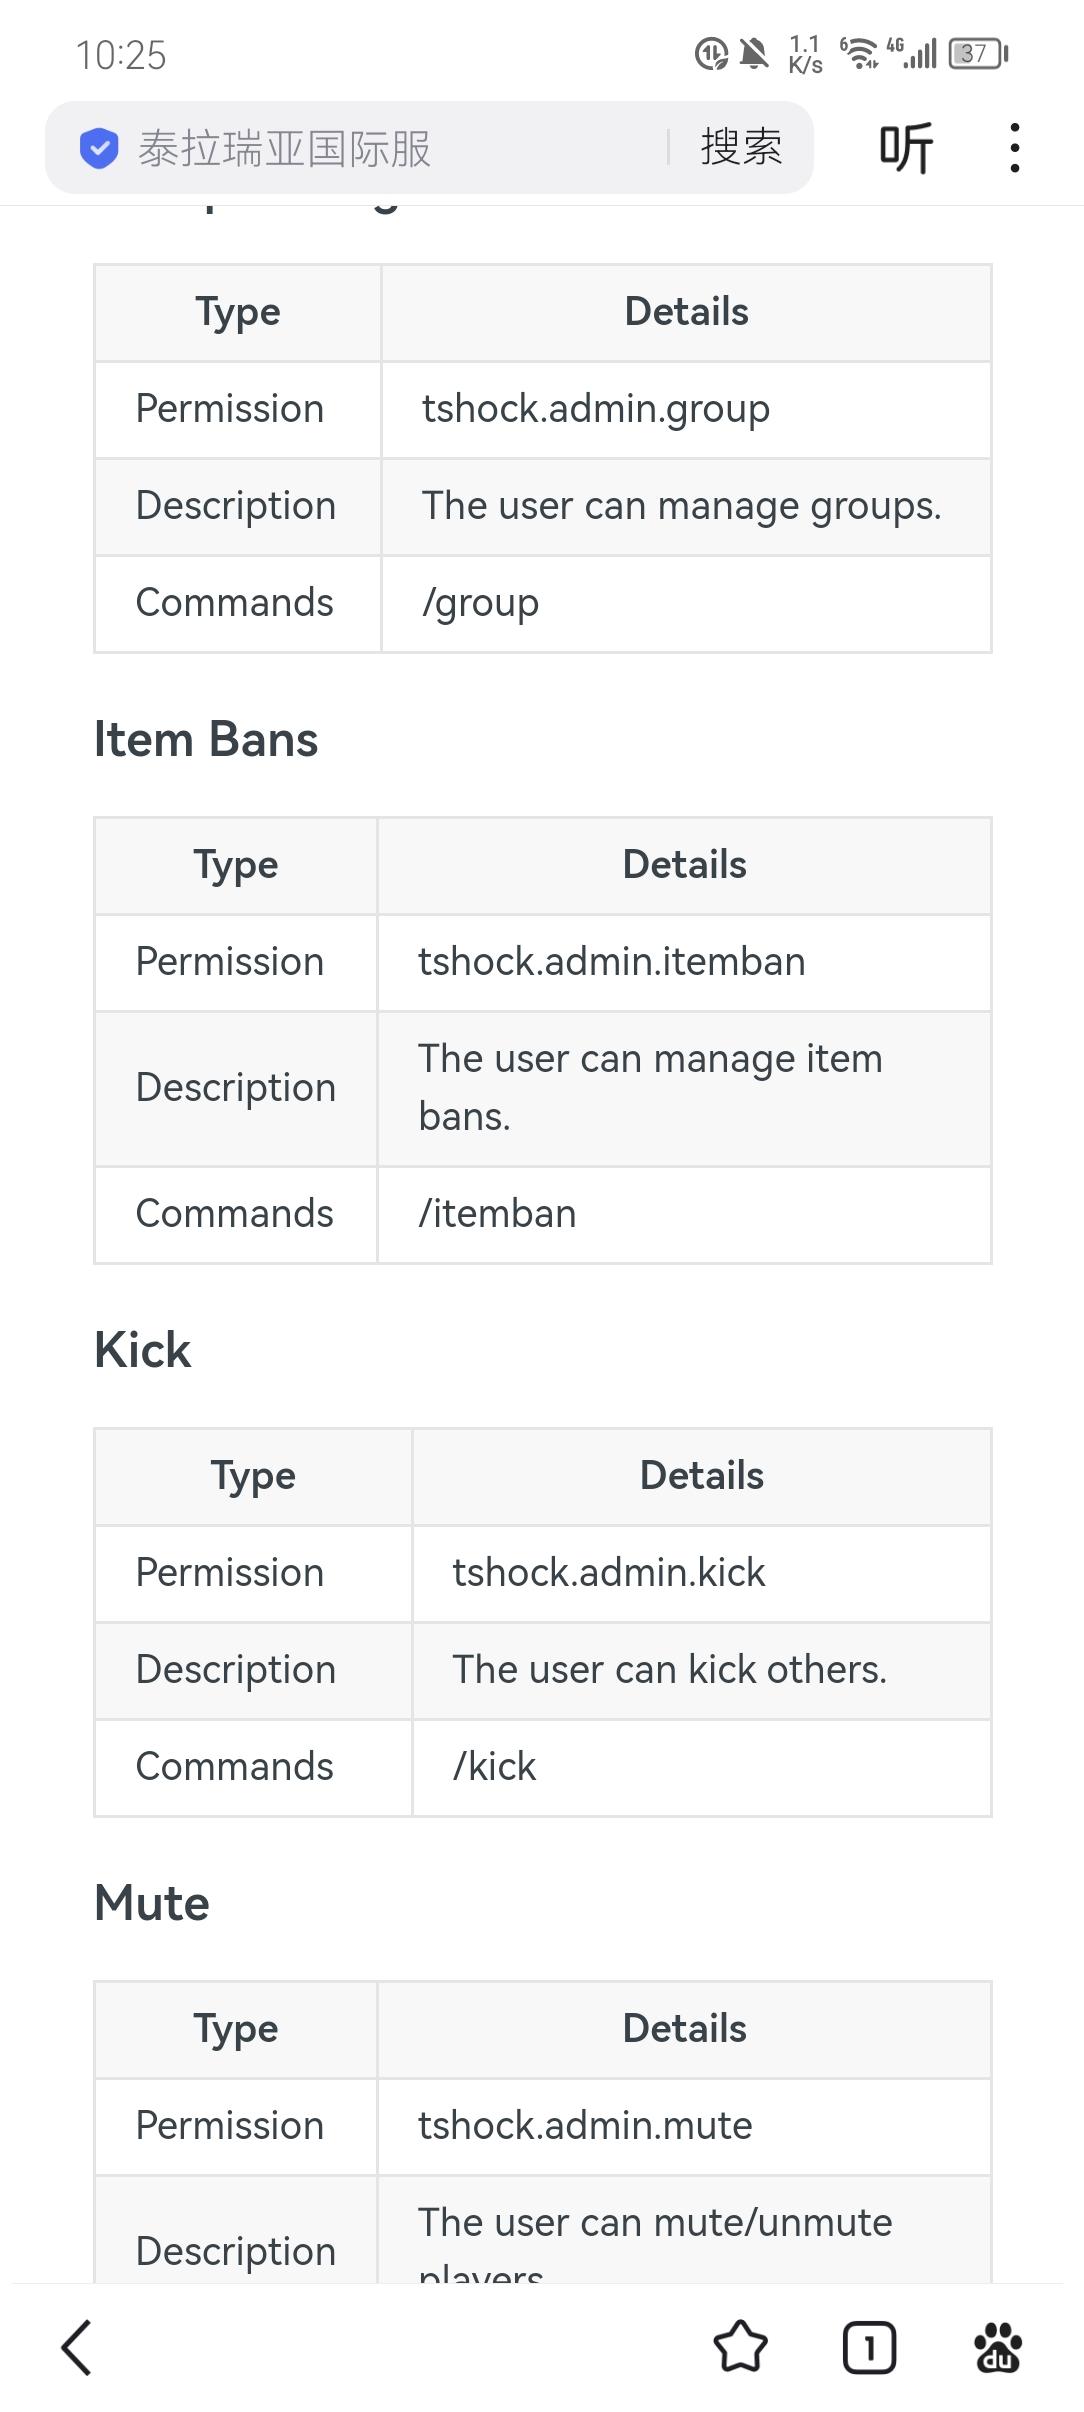Bookmark the page with the star icon

click(741, 2347)
